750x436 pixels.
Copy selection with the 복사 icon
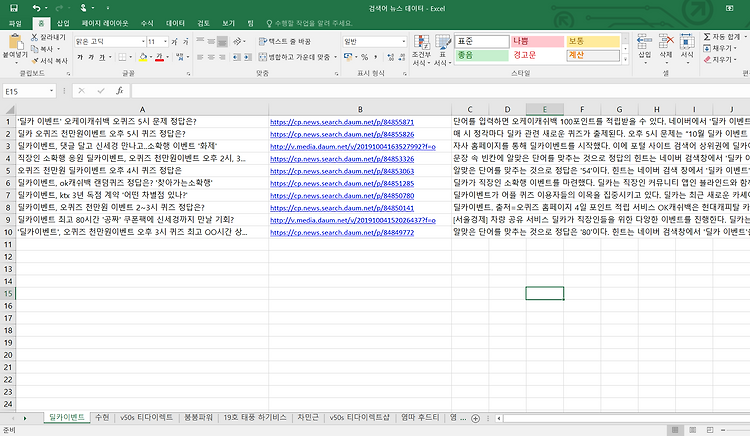click(34, 49)
